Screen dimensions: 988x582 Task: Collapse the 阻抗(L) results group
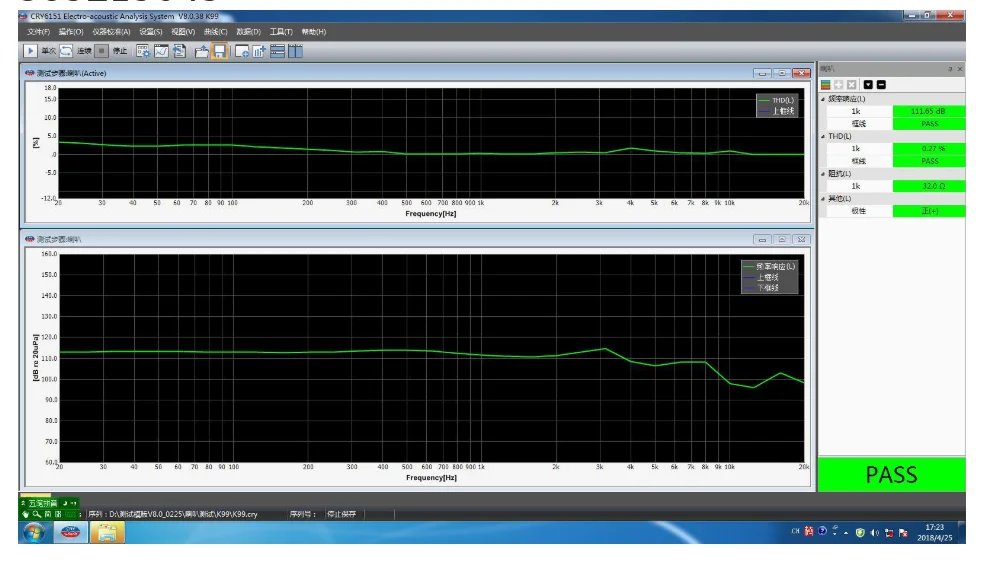823,173
